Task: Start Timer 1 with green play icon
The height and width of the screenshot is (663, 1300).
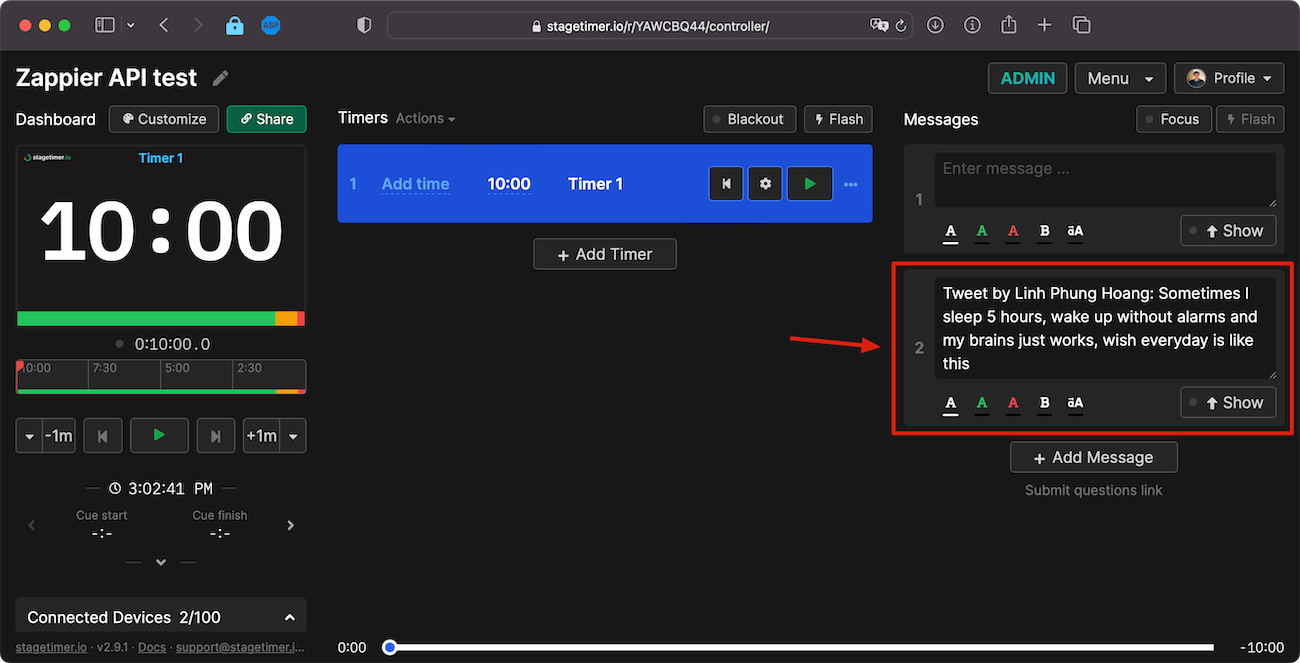Action: click(810, 184)
